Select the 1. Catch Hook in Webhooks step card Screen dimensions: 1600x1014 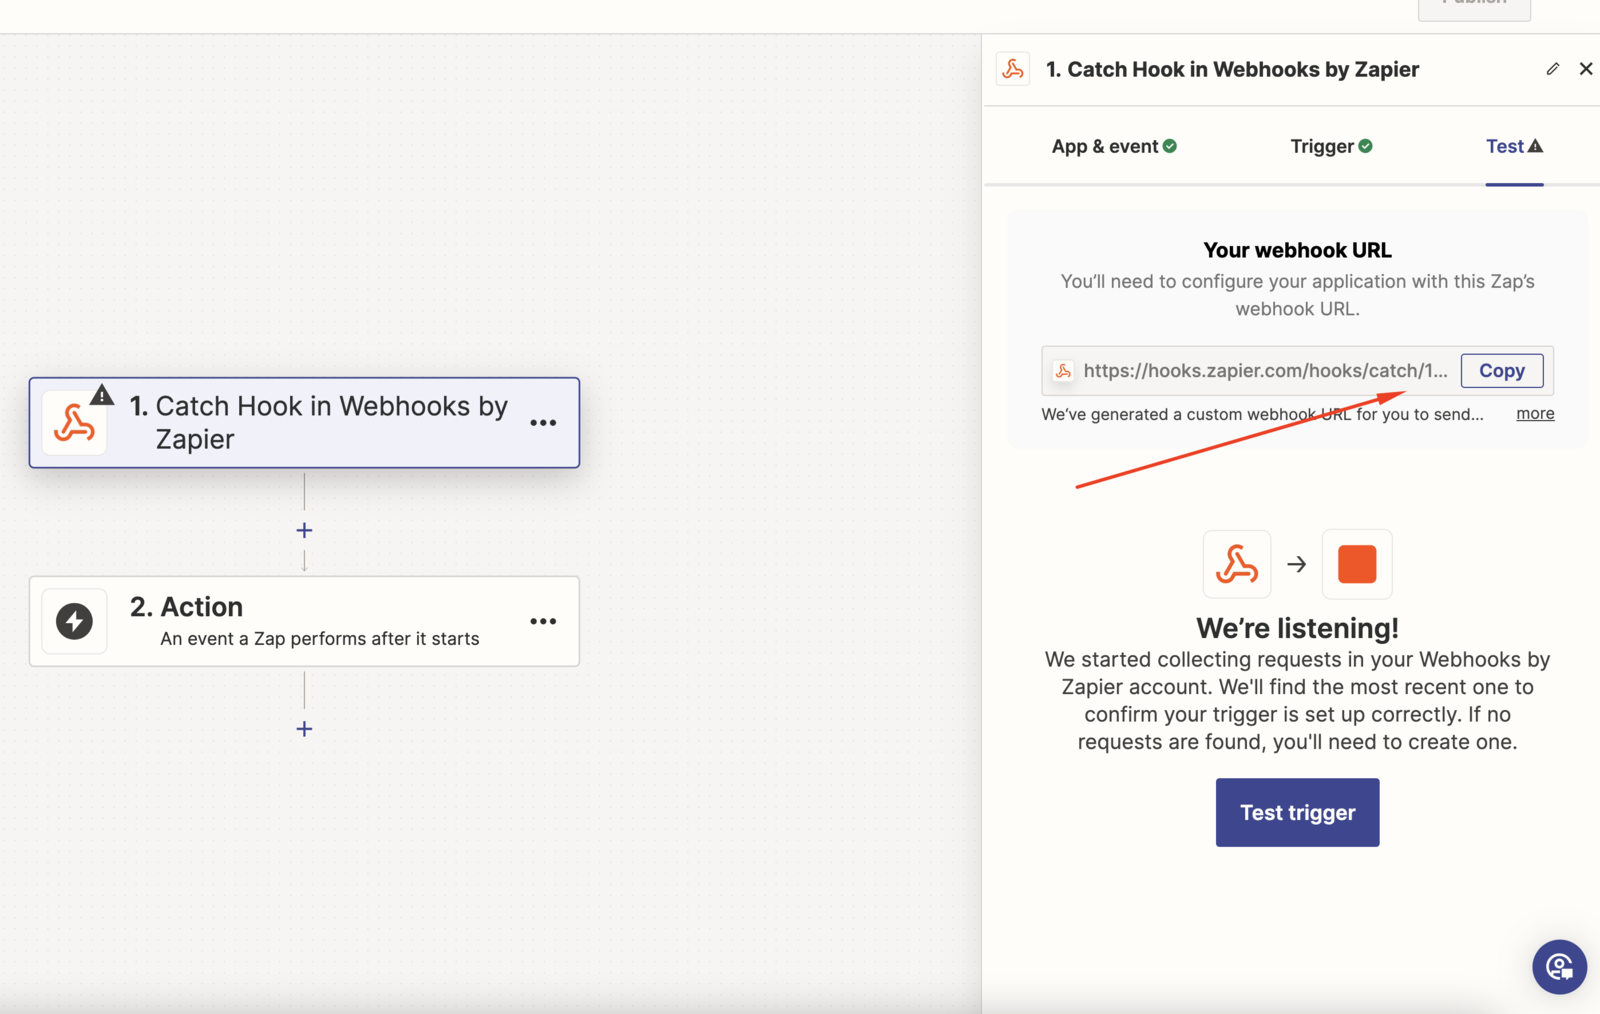point(304,422)
